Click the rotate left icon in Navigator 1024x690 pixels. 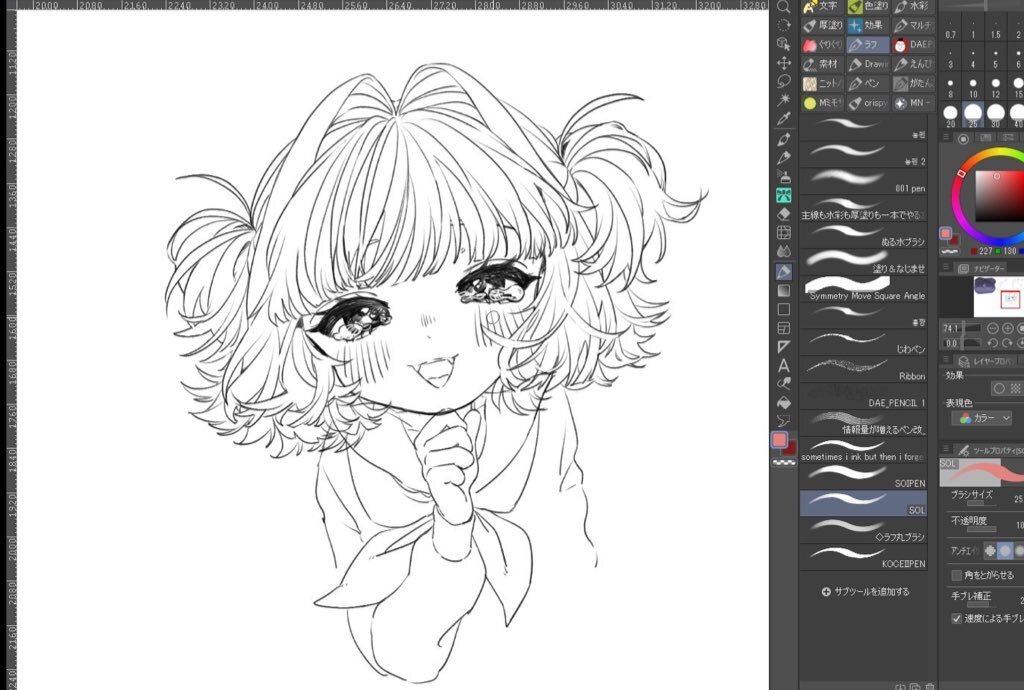(993, 343)
